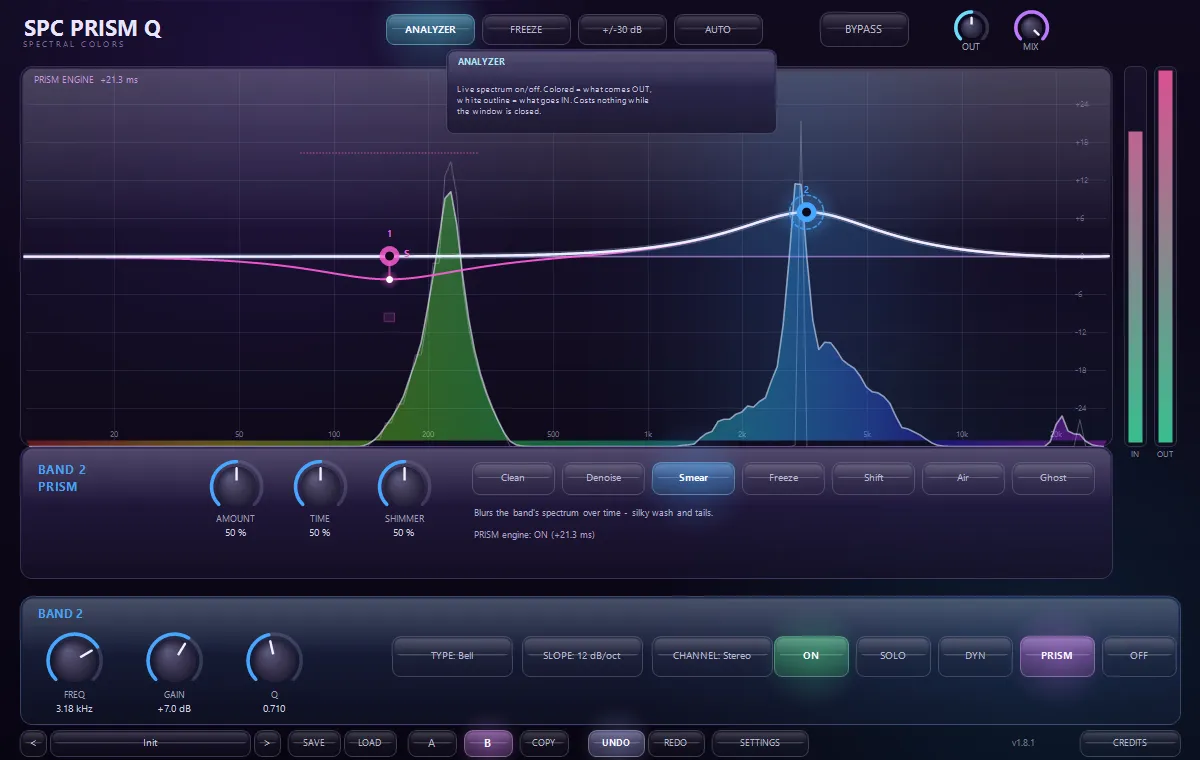Open the TYPE: Bell selector
1200x760 pixels.
pyautogui.click(x=452, y=656)
